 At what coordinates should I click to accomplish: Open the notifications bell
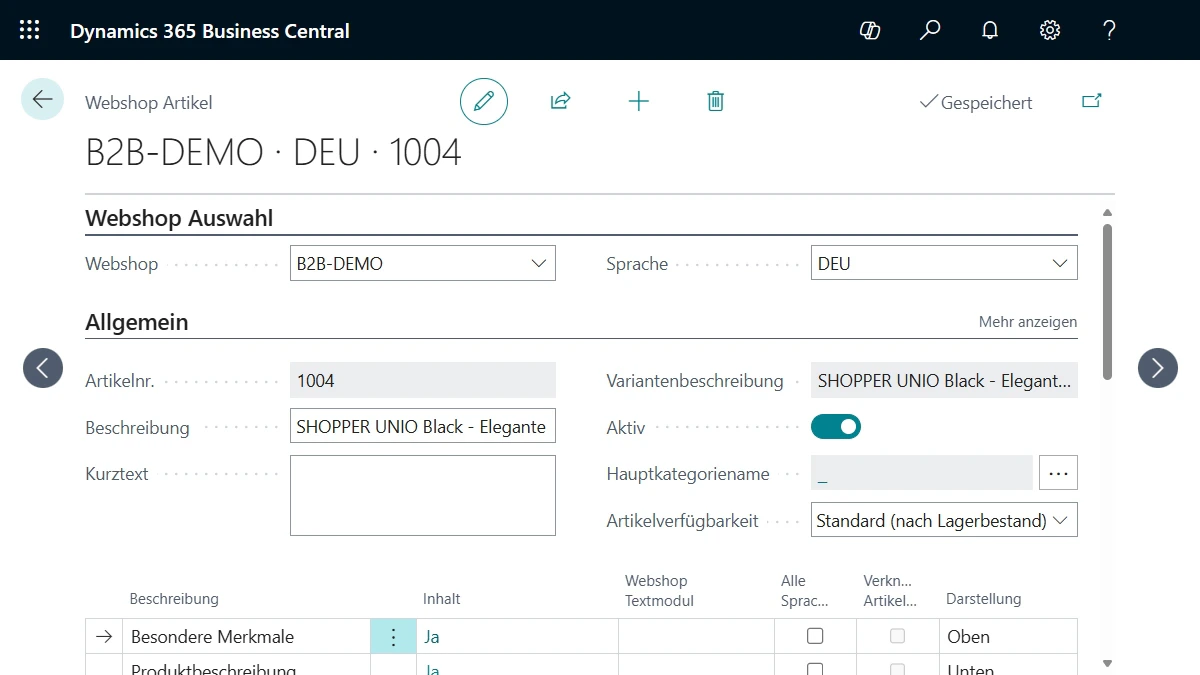990,30
